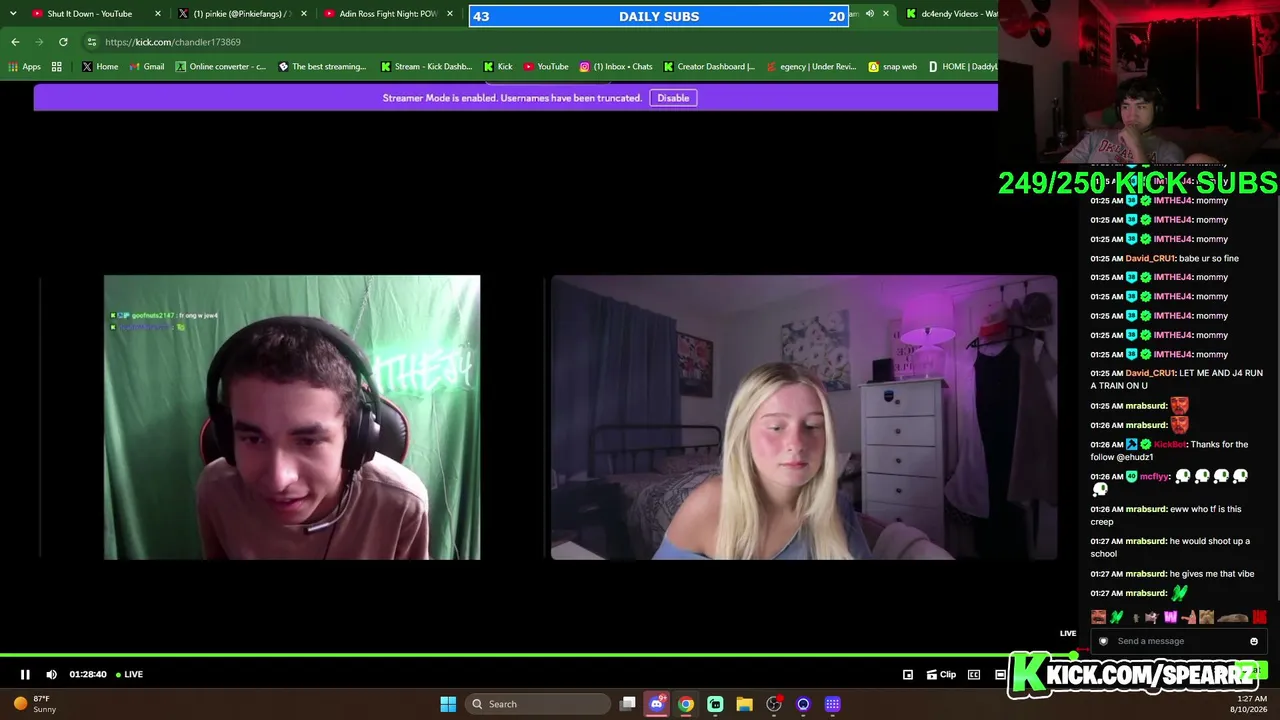Open the Online converter bookmark

coord(220,67)
